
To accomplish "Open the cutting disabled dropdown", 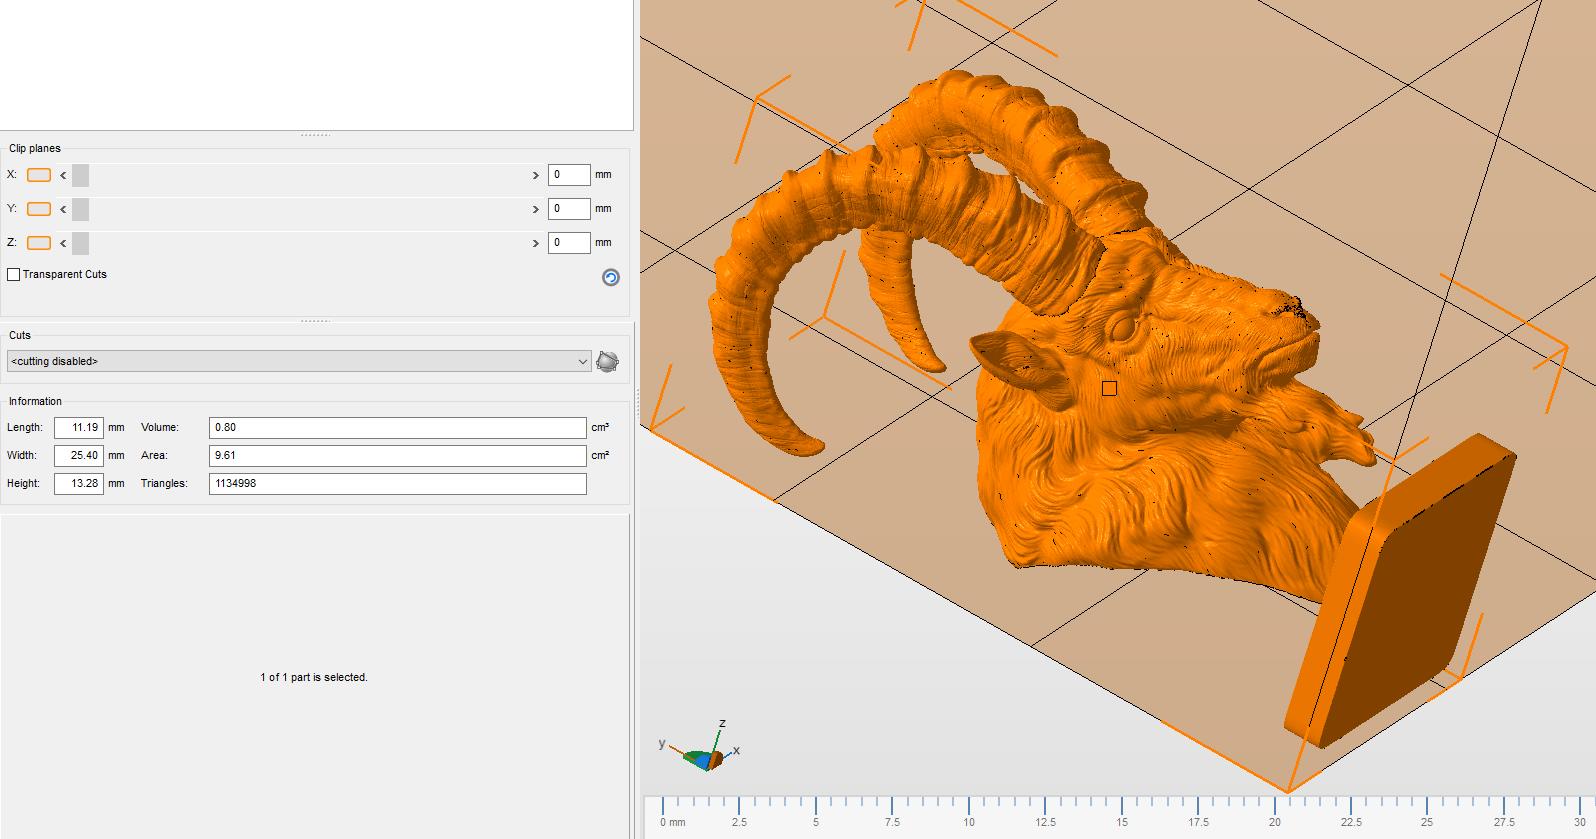I will [x=298, y=361].
